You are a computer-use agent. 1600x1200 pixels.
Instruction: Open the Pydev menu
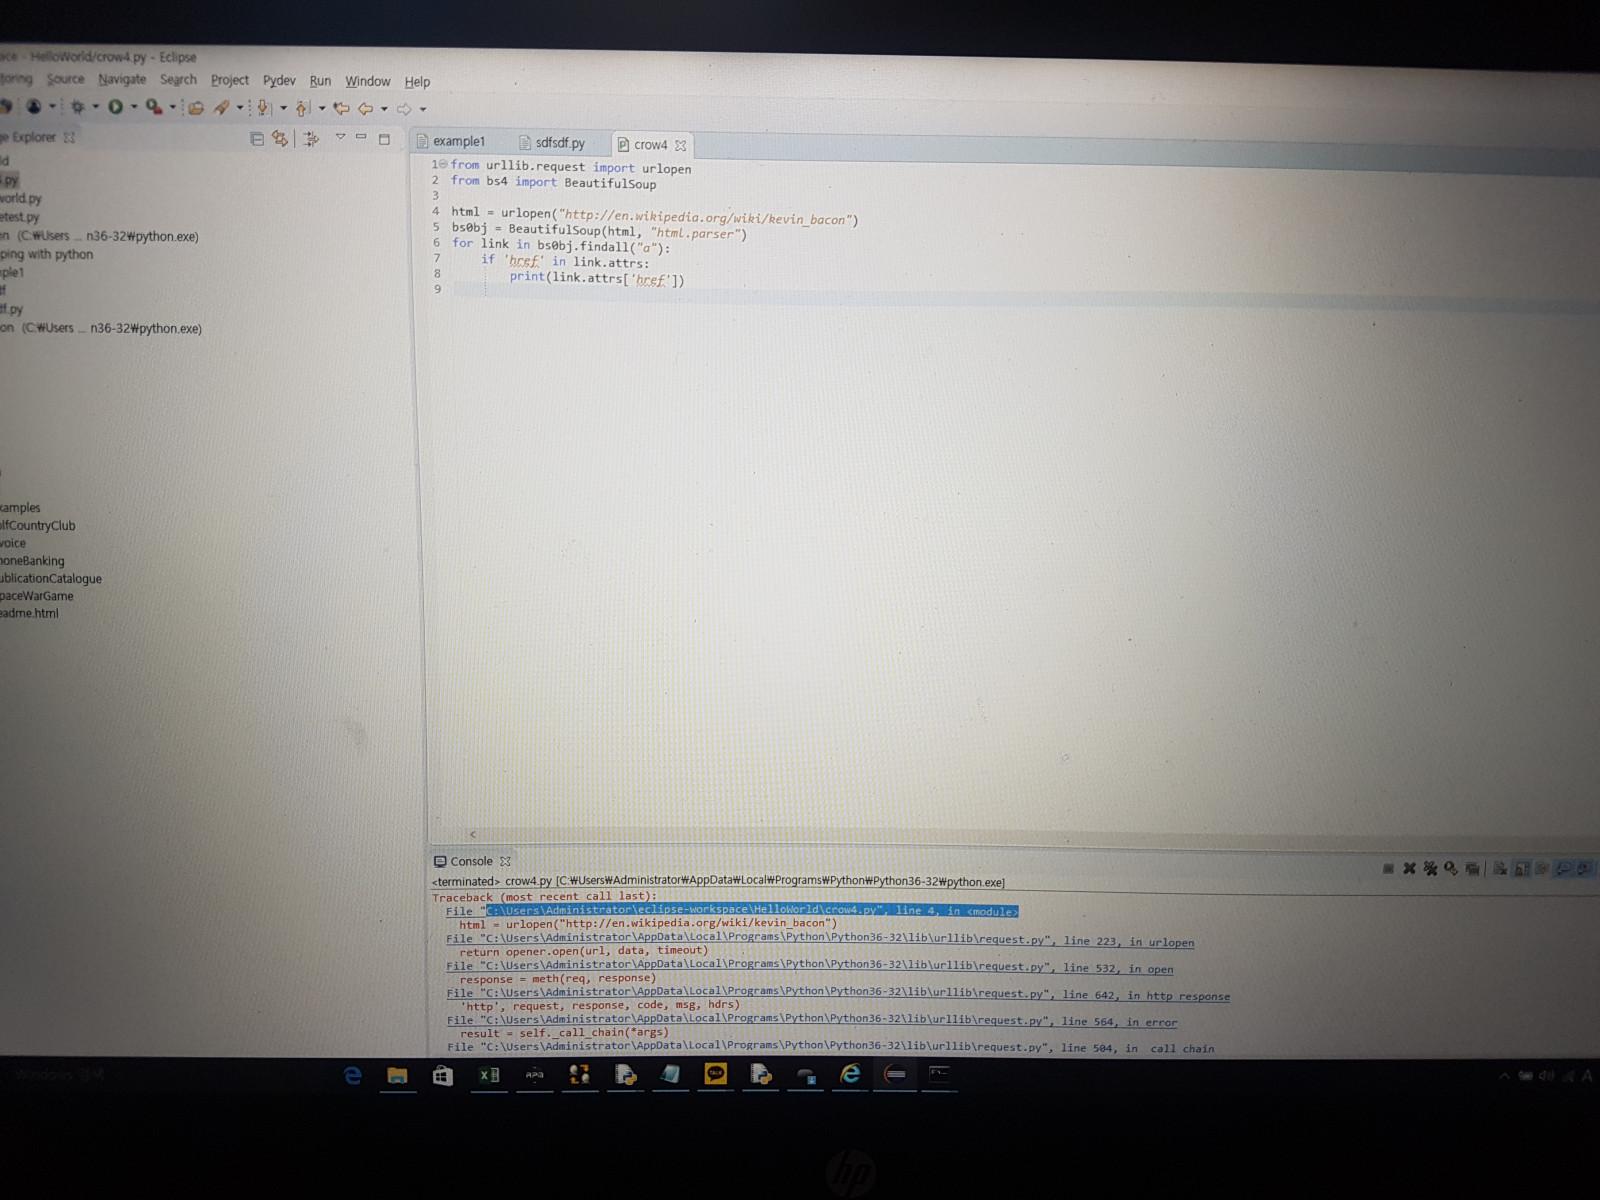[x=279, y=81]
